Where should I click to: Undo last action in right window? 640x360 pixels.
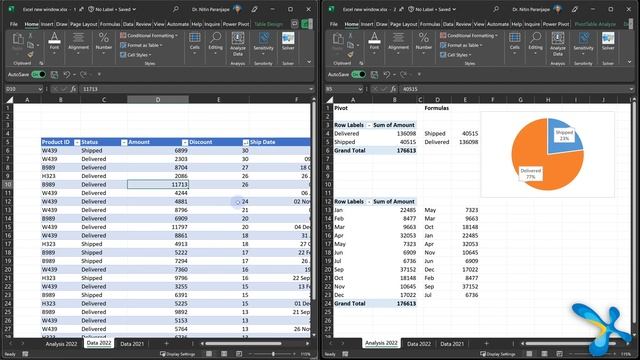387,75
